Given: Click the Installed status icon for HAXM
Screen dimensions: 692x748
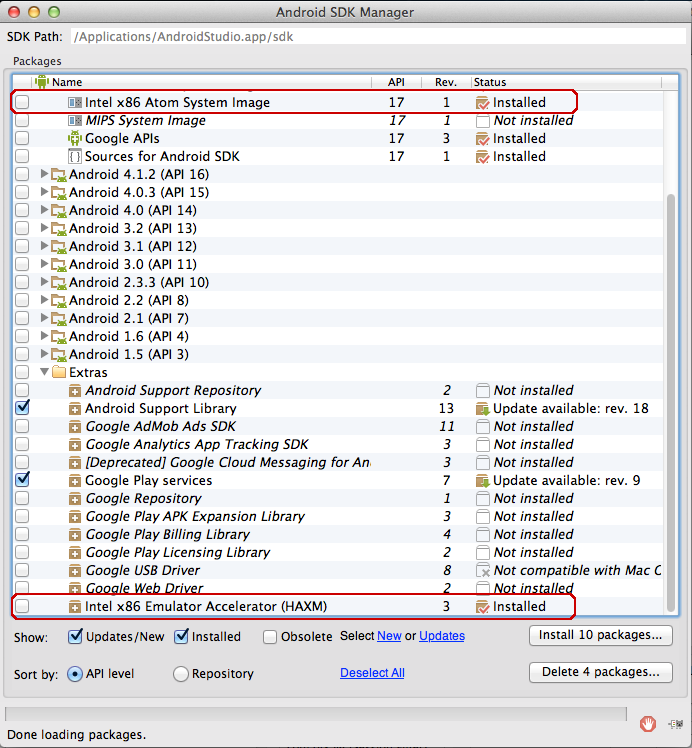Looking at the screenshot, I should pos(483,607).
